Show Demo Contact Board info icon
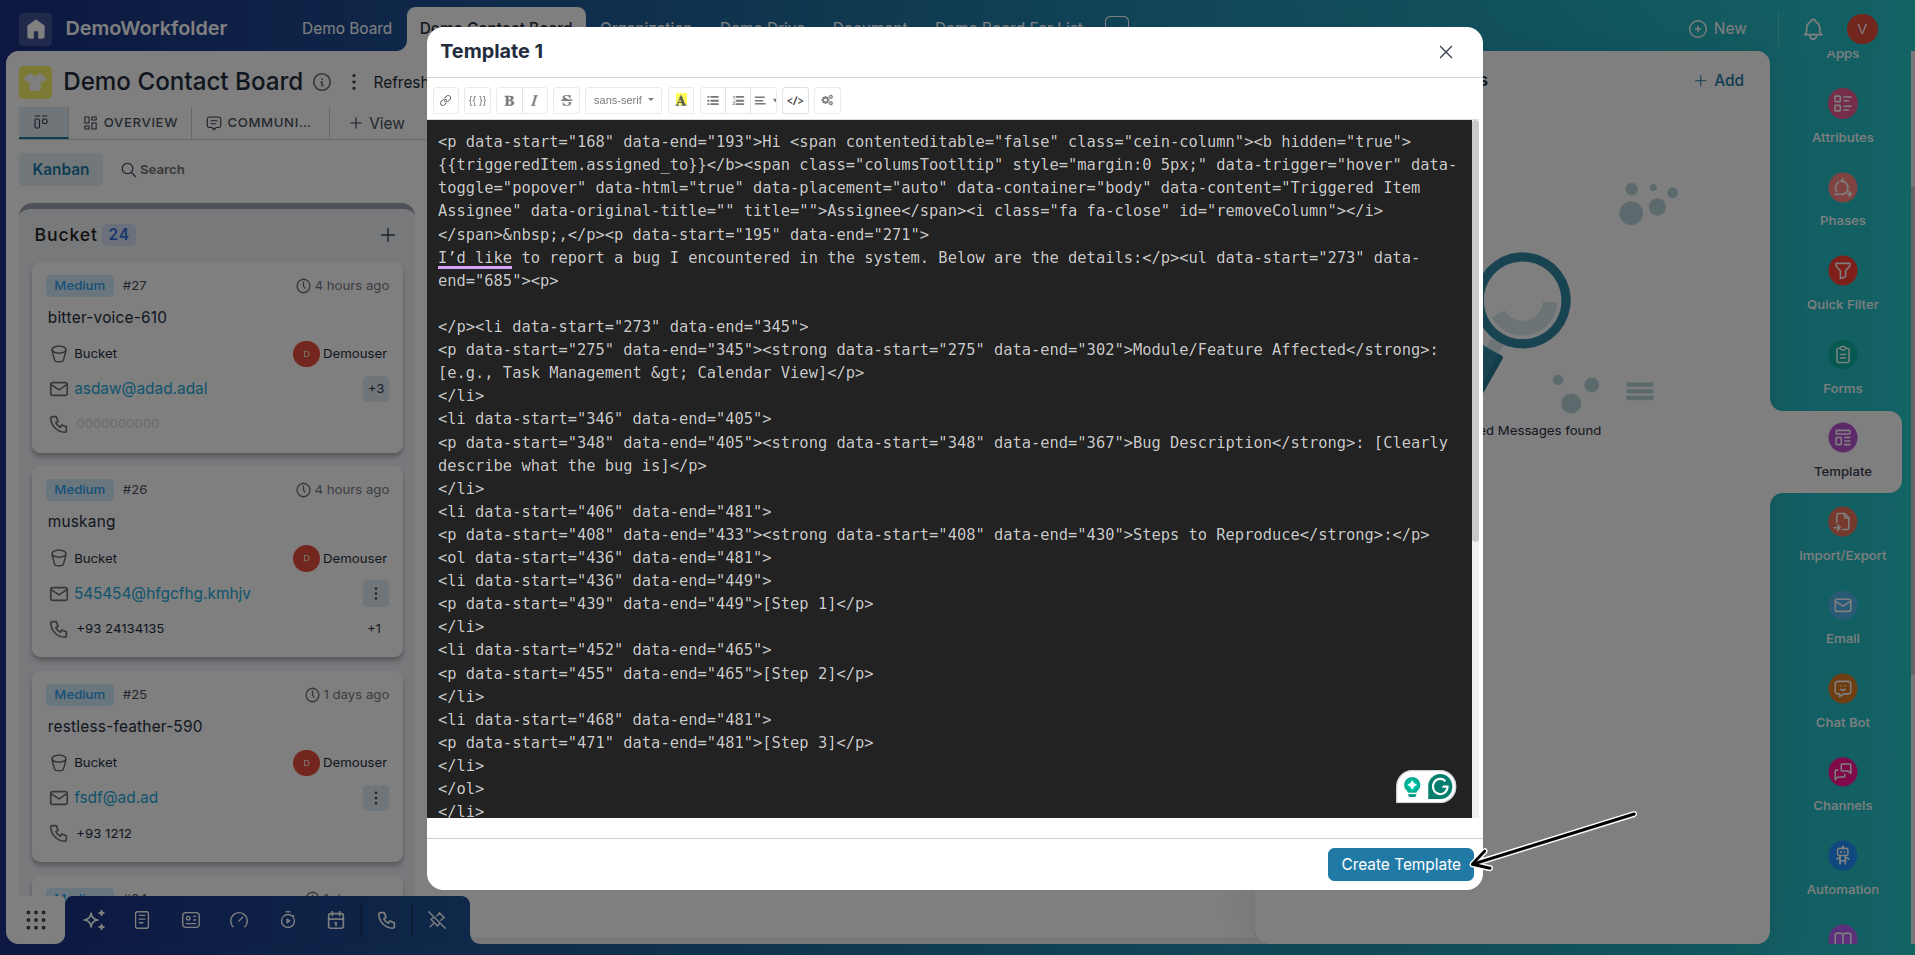This screenshot has width=1915, height=955. [x=322, y=82]
